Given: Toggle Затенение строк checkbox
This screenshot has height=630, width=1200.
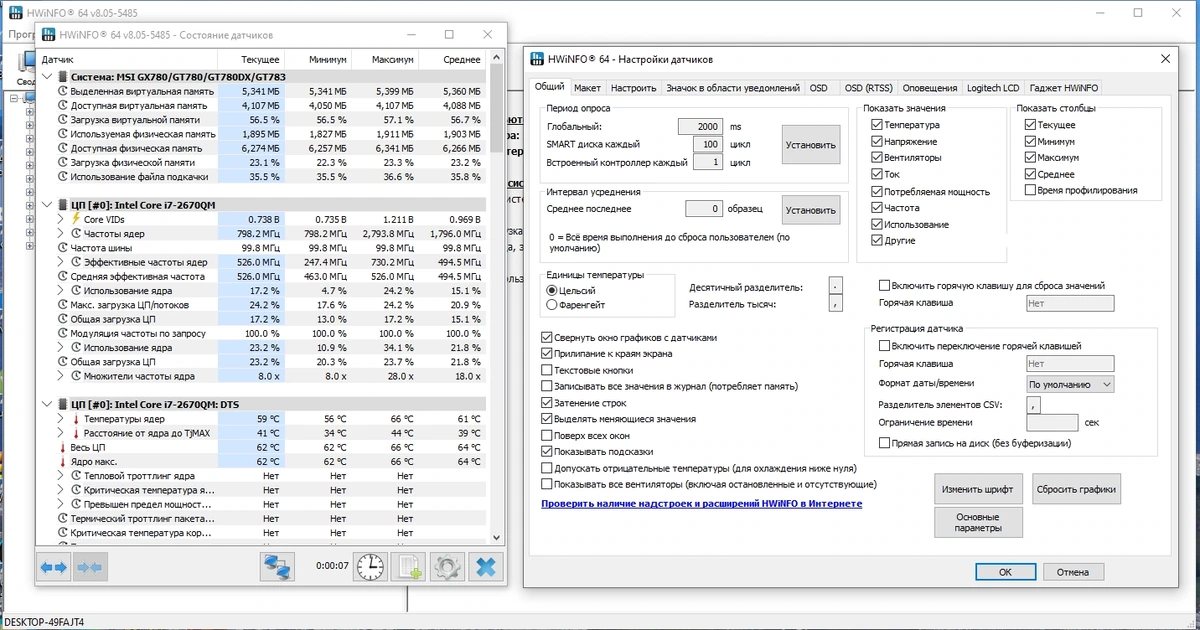Looking at the screenshot, I should tap(546, 403).
